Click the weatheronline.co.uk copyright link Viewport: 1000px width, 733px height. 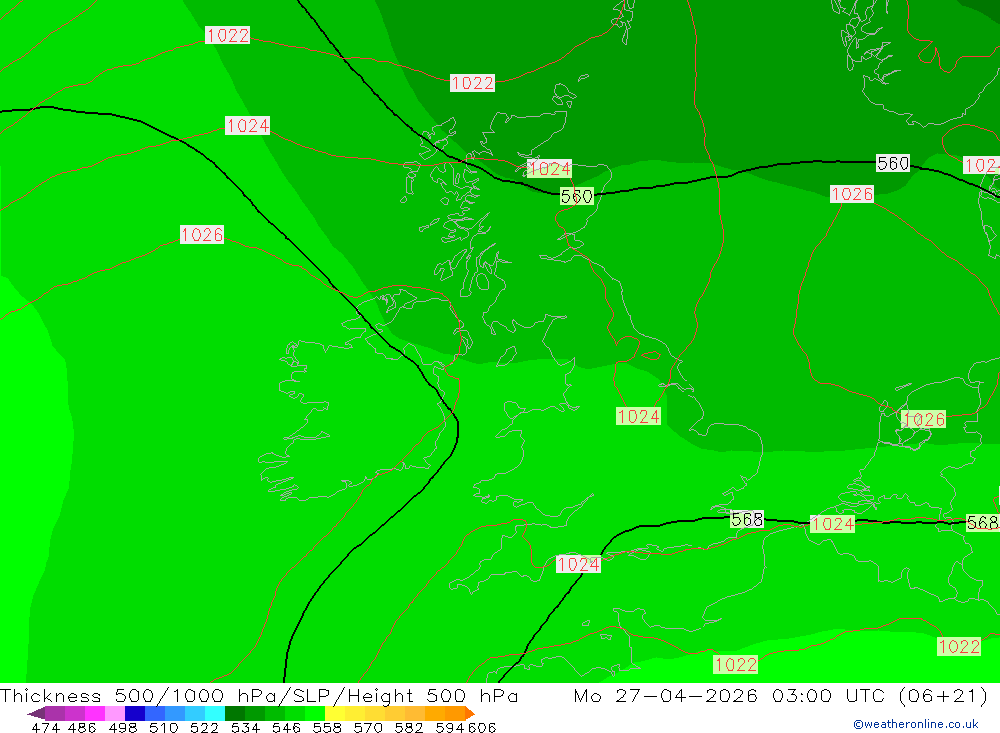click(x=916, y=724)
